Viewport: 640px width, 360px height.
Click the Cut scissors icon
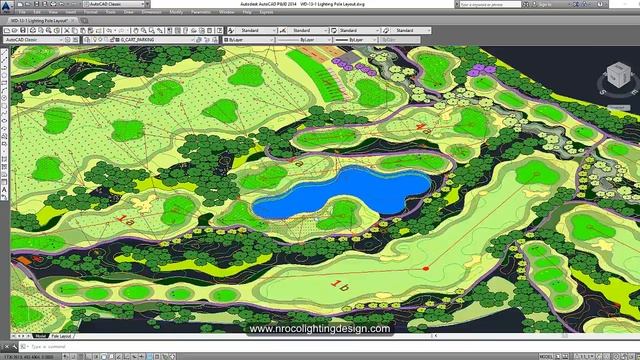[67, 31]
